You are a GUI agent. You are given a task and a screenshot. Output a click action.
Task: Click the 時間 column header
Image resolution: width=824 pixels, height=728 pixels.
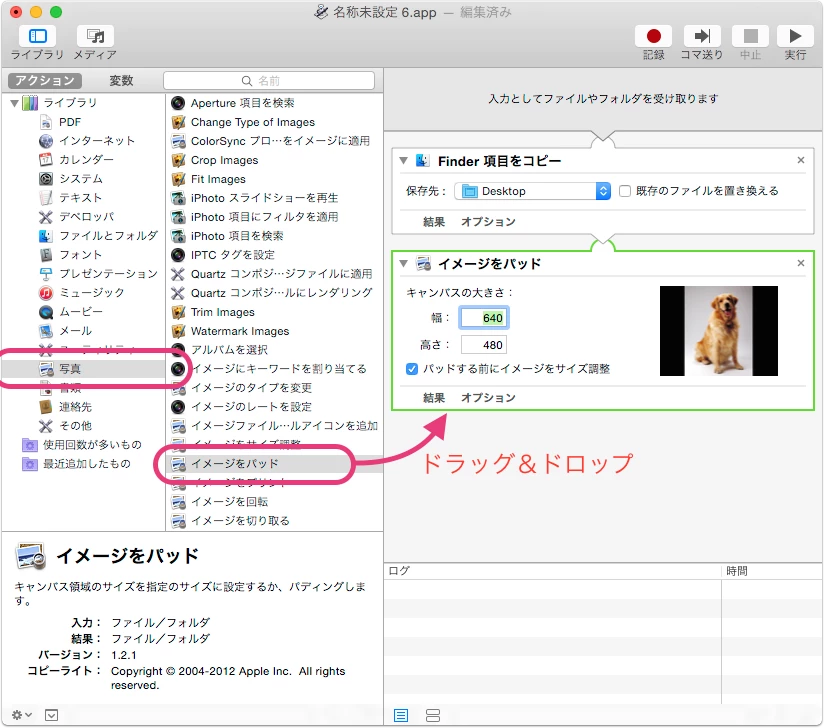coord(771,571)
